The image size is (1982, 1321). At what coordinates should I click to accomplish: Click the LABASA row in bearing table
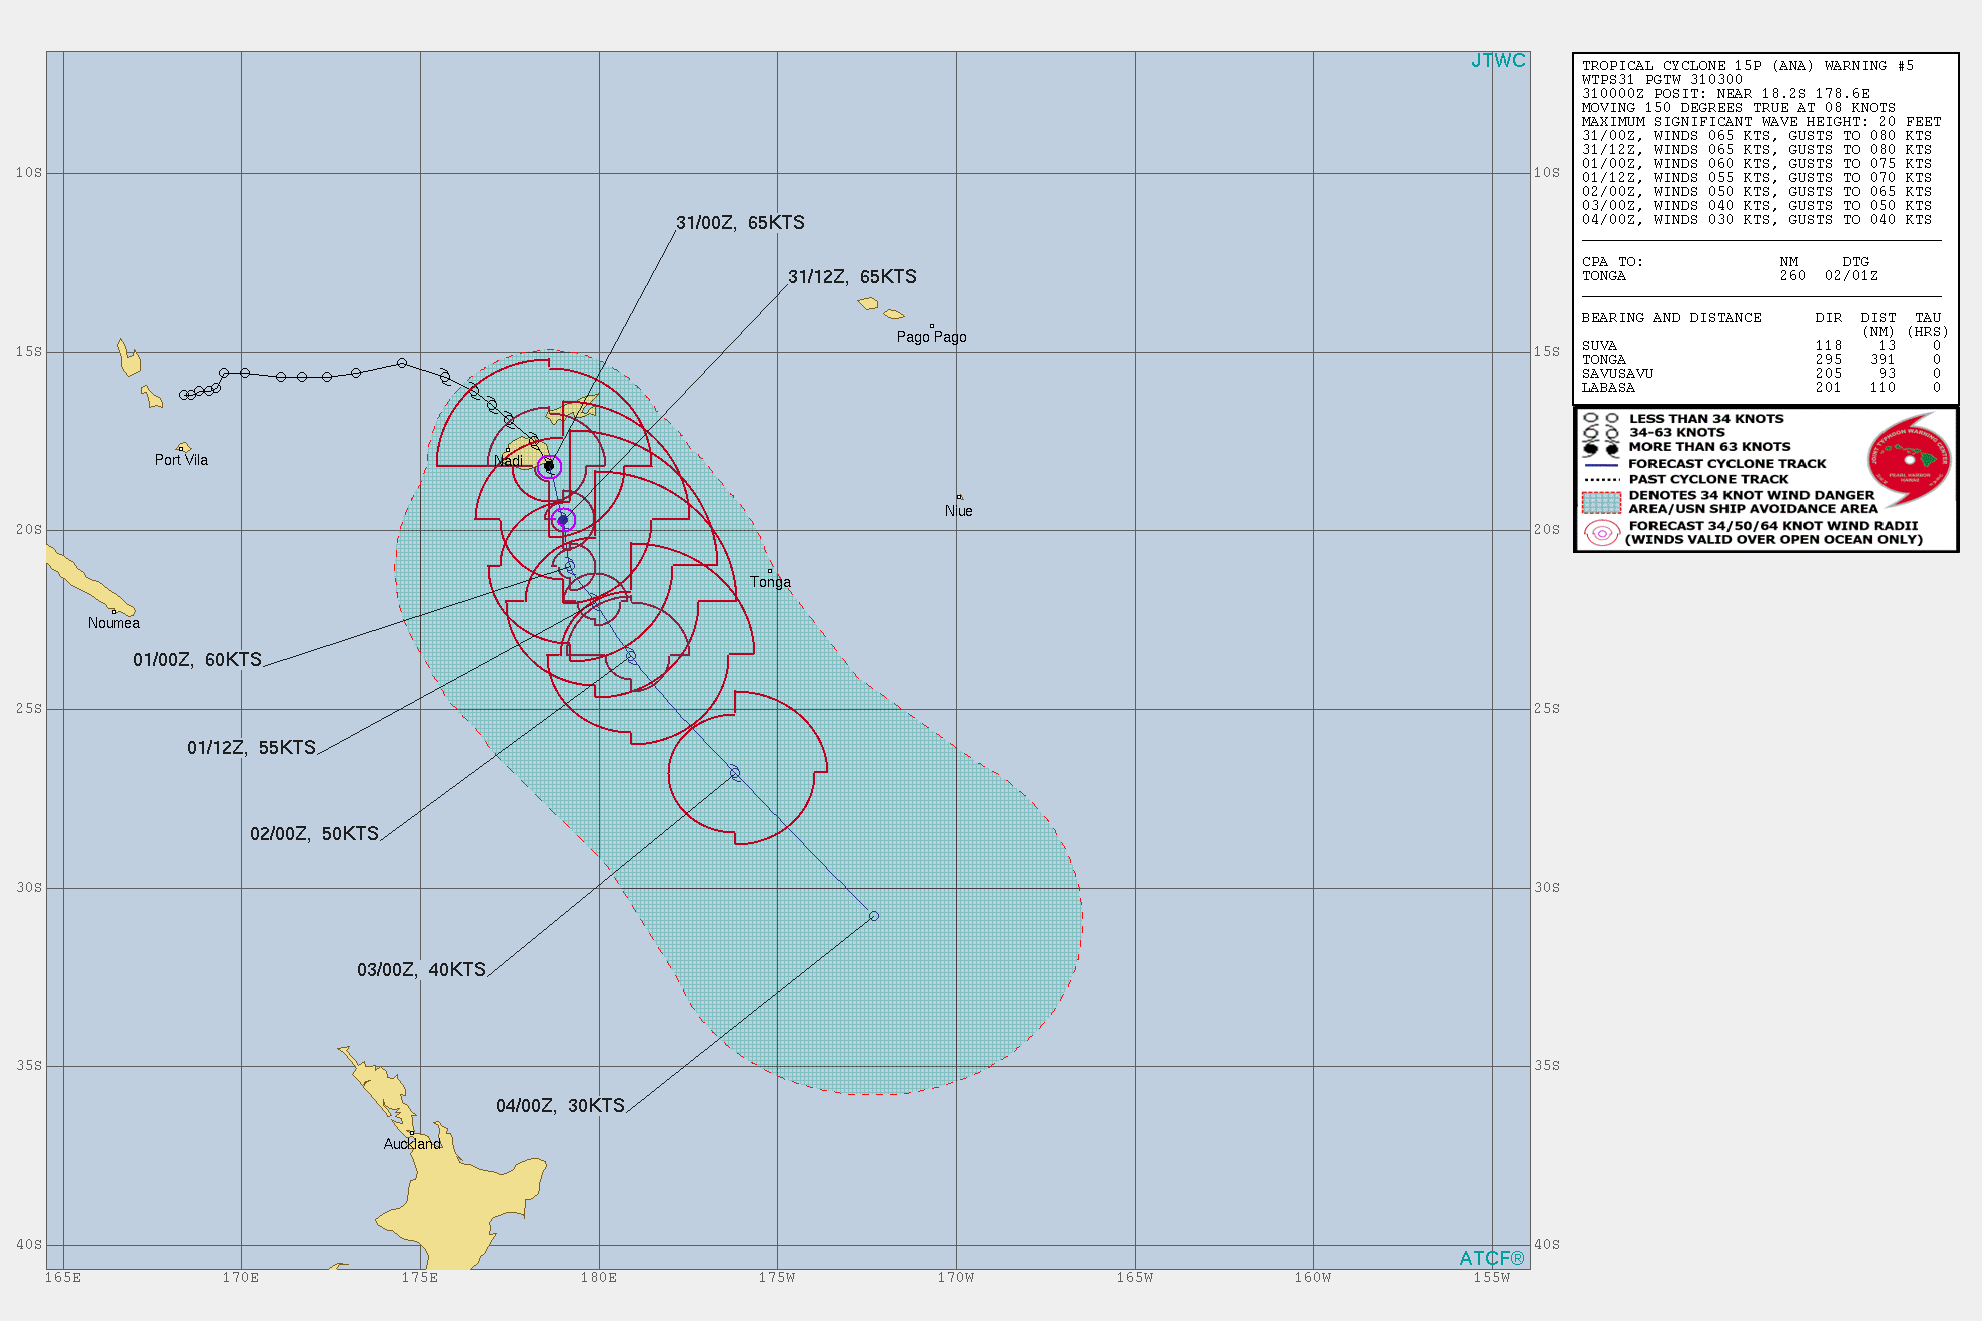tap(1761, 388)
